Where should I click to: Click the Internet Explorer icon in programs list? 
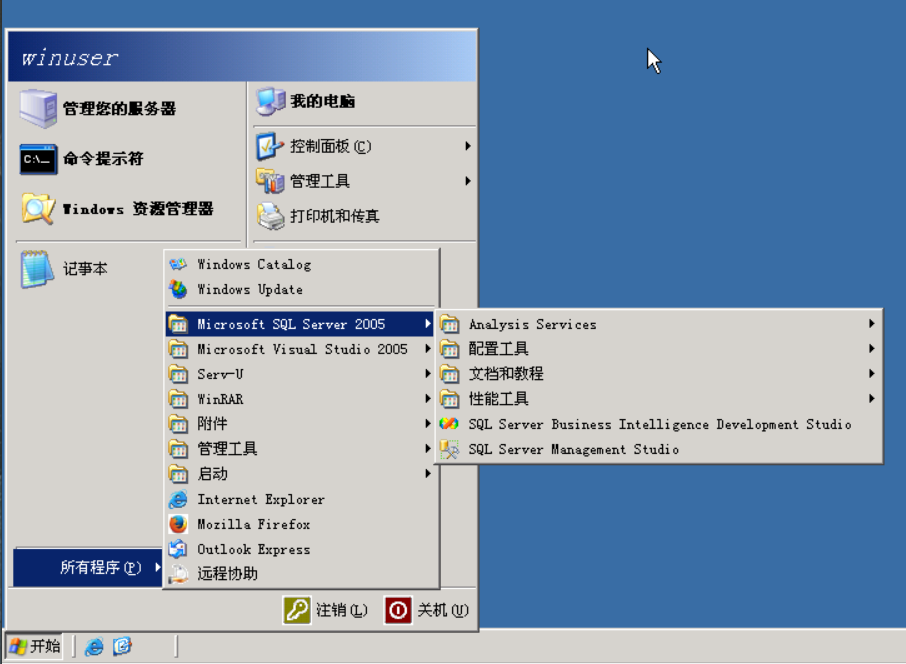coord(179,499)
